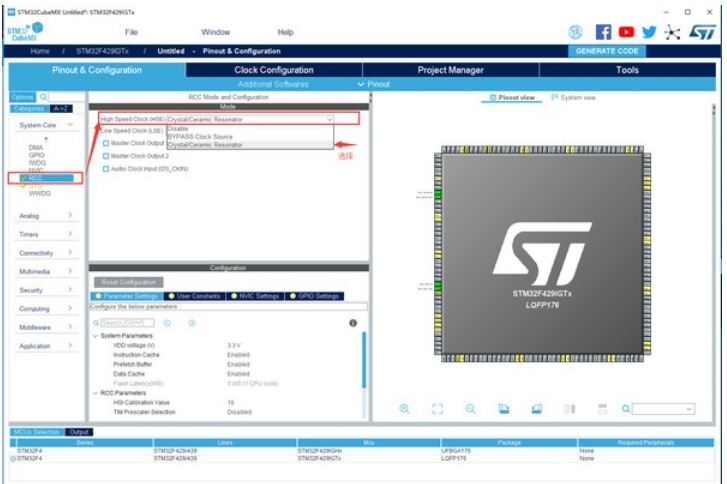Screen dimensions: 727x484
Task: Zoom in on the pinout view
Action: 405,408
